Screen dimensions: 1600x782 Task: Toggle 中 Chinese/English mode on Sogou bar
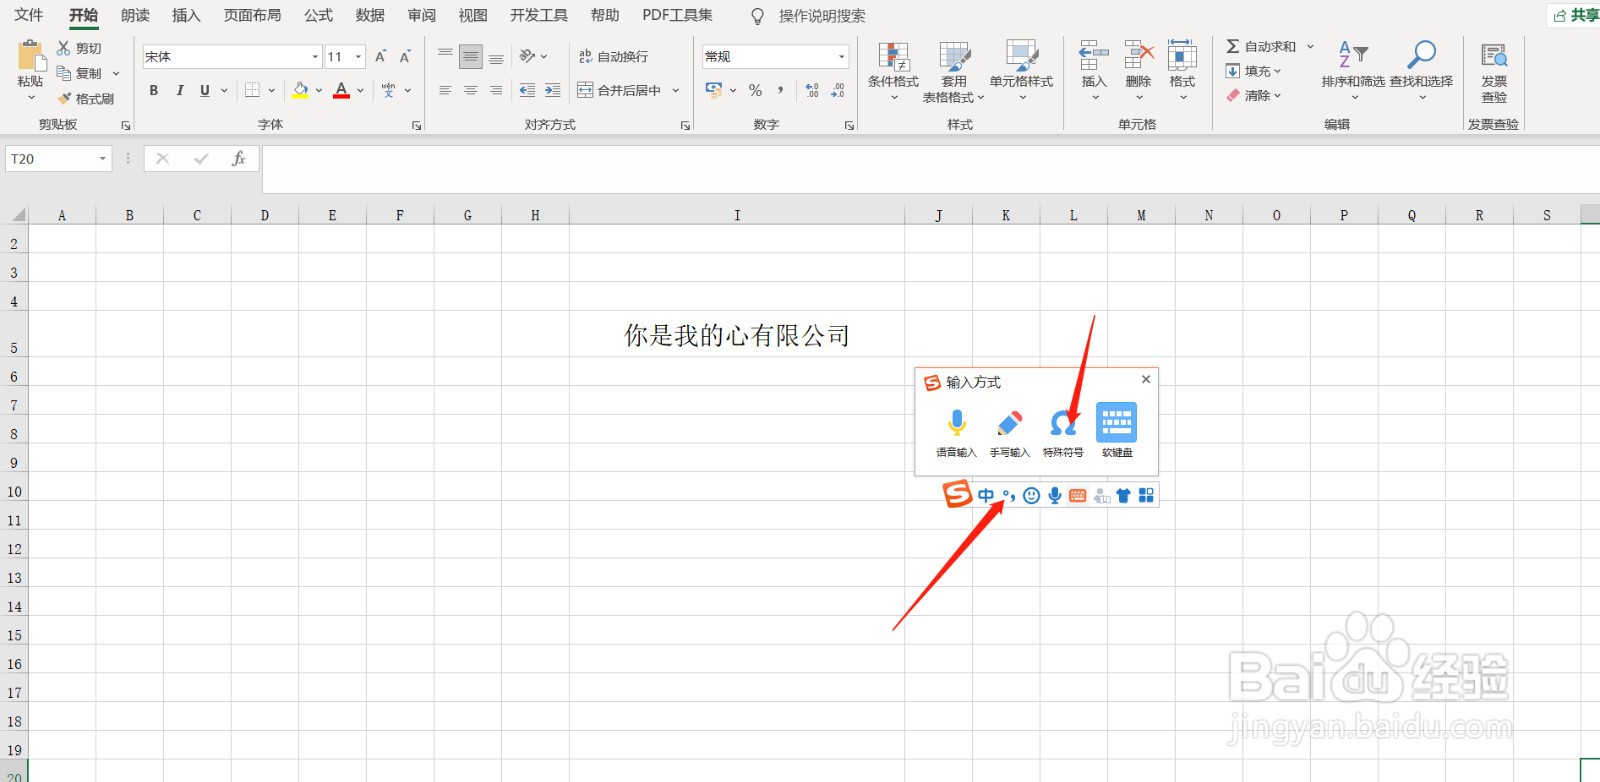(x=986, y=496)
